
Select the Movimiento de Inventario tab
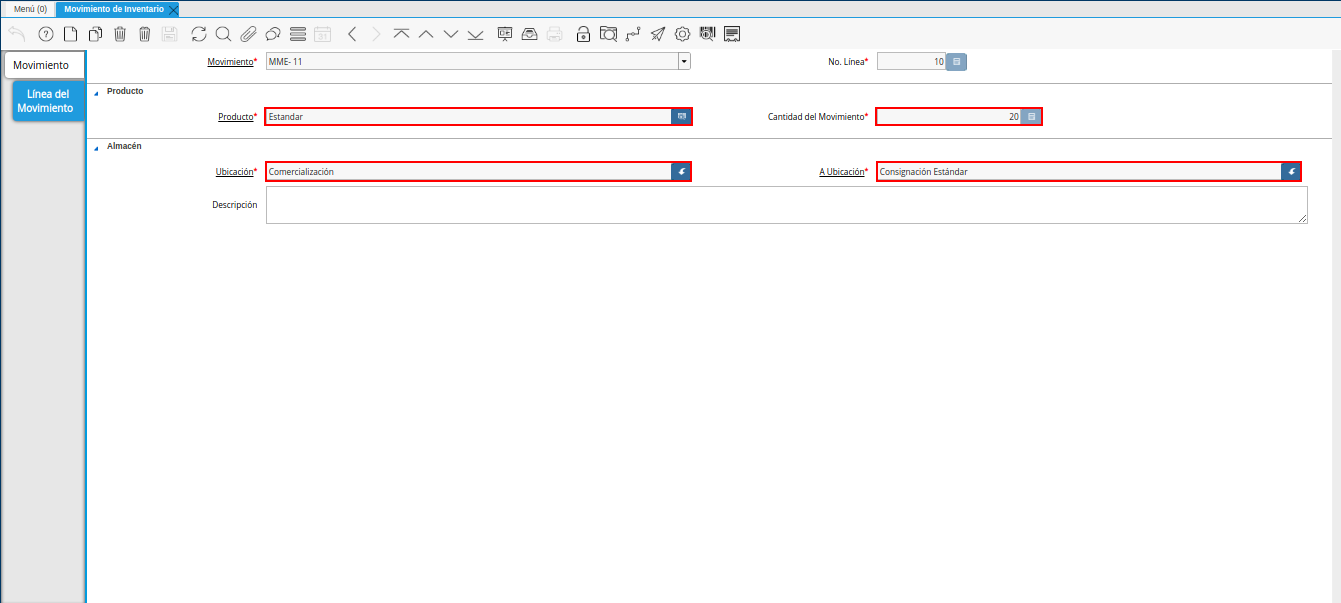pos(114,9)
